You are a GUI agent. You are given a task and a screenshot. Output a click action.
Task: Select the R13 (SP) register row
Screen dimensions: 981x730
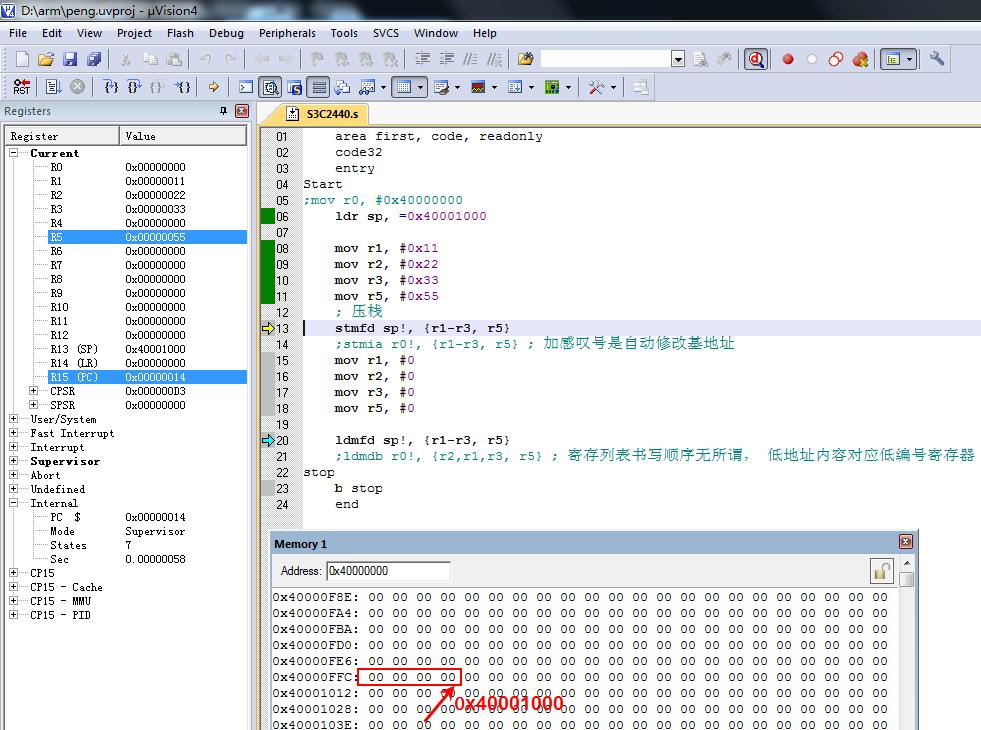[73, 349]
